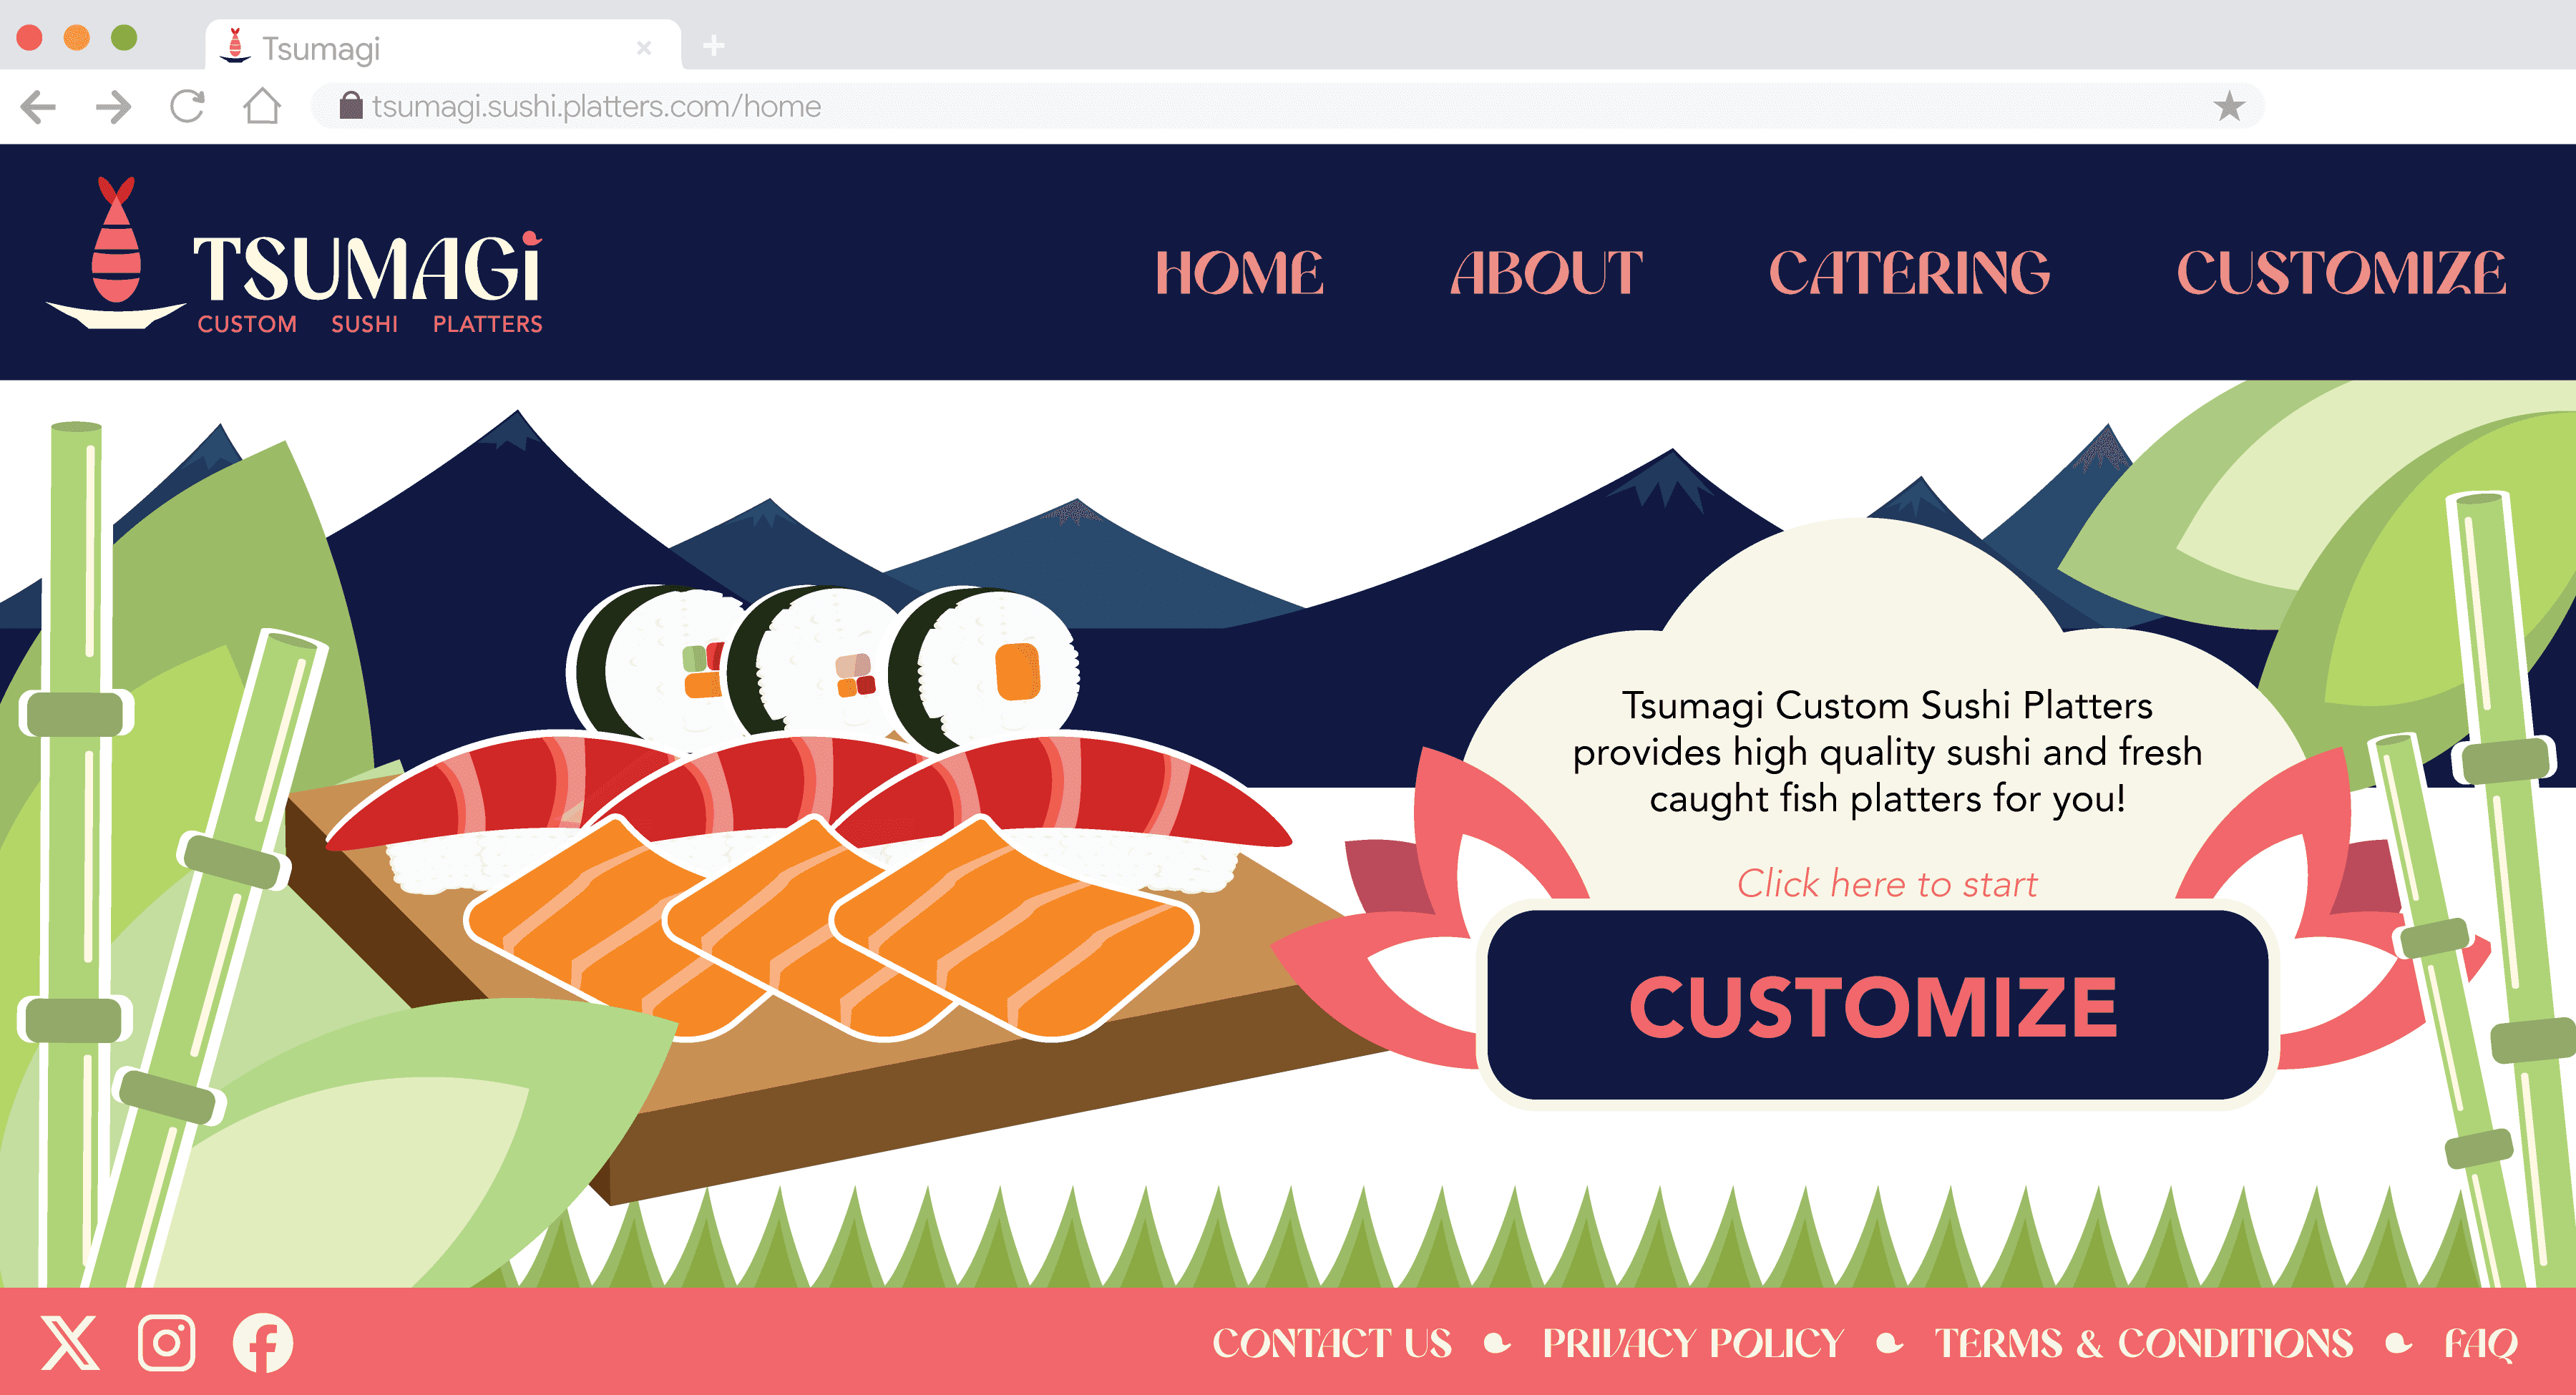Open the Instagram social icon

point(166,1342)
